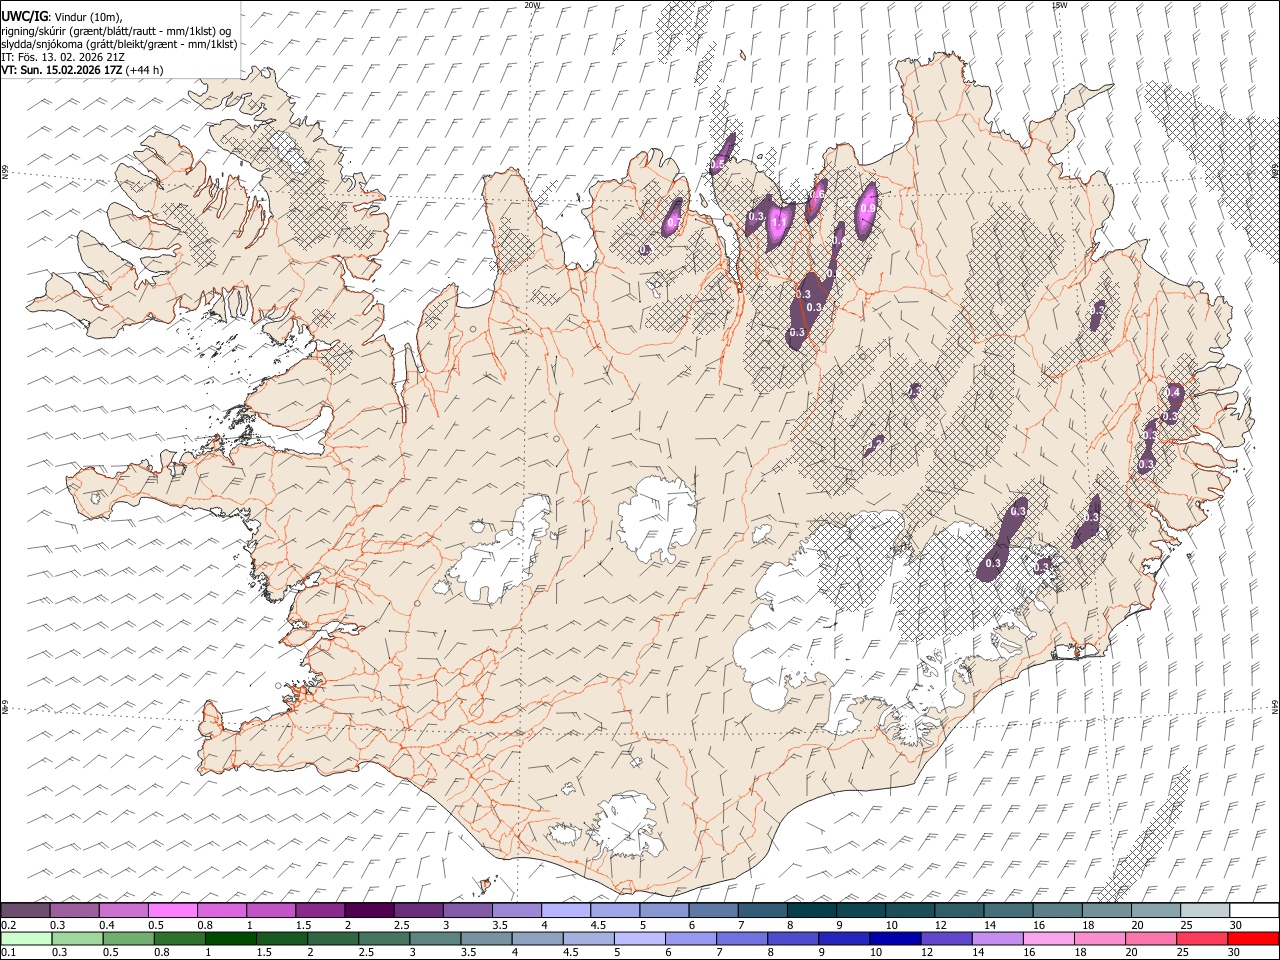Select upper legend dark teal swatch between 8 and 9
Screen dimensions: 1280x960
pyautogui.click(x=811, y=910)
